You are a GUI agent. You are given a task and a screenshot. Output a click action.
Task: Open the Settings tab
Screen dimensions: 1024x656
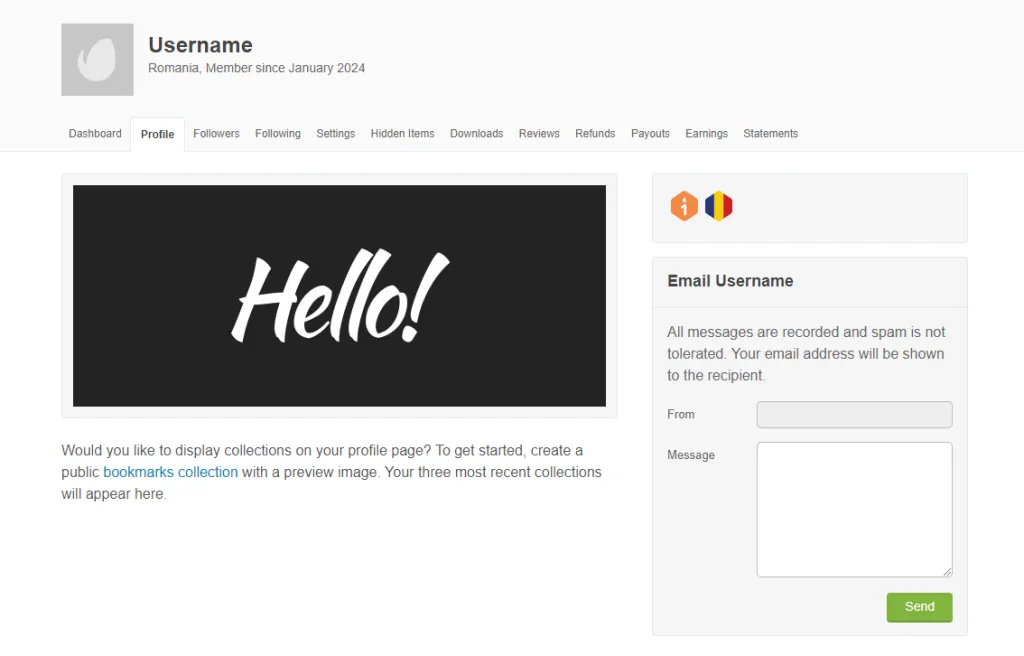(x=335, y=134)
